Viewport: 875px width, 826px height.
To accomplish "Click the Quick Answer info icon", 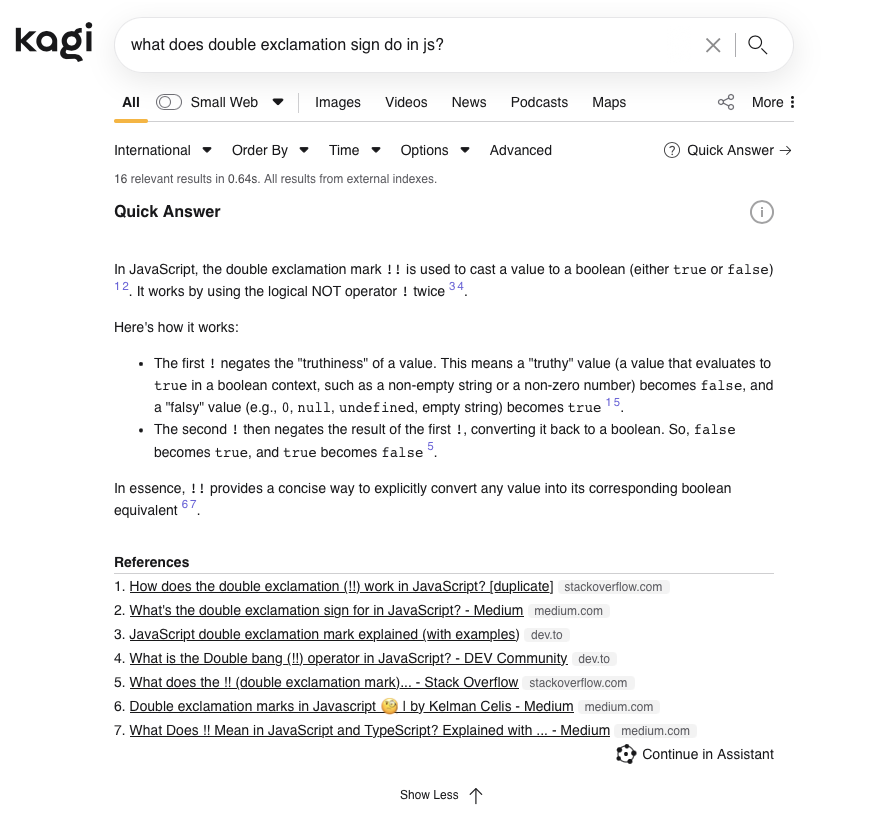I will [x=762, y=212].
